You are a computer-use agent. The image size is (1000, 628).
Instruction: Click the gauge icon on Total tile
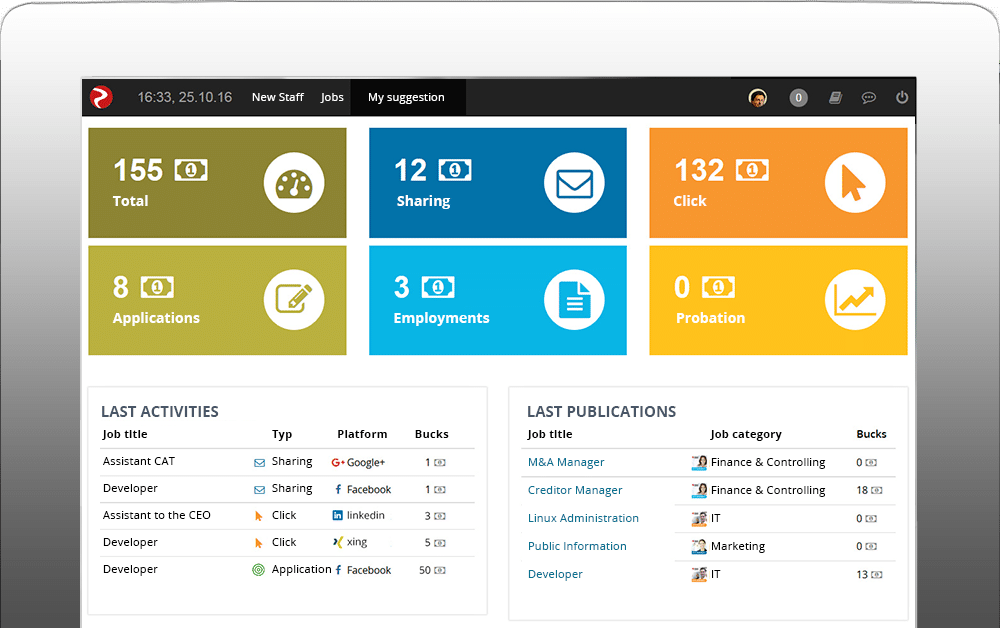coord(294,182)
